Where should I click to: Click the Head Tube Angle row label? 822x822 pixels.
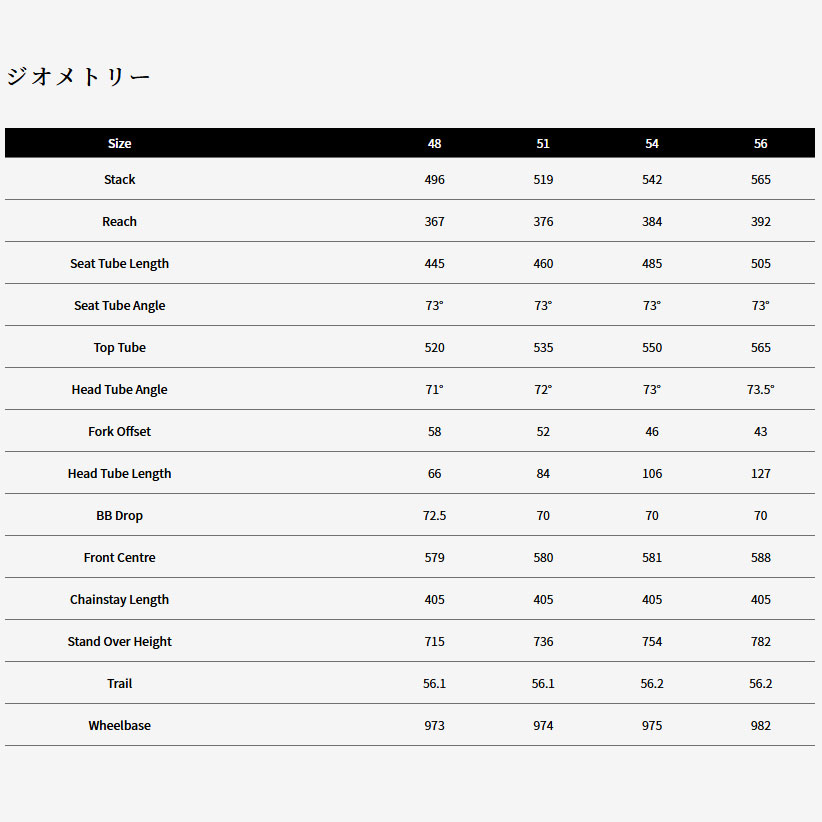coord(120,390)
